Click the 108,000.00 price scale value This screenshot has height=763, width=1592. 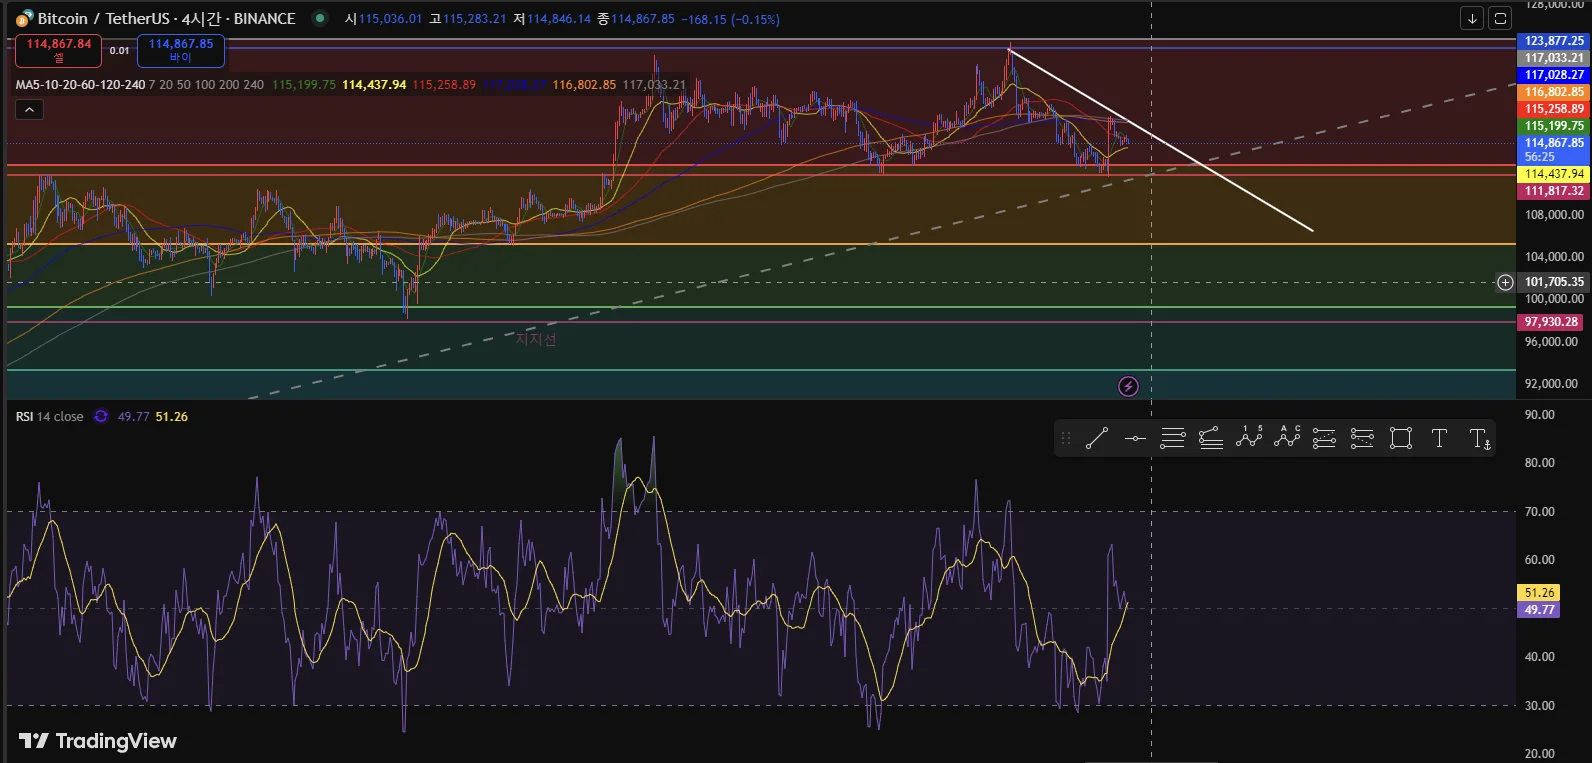(x=1554, y=215)
